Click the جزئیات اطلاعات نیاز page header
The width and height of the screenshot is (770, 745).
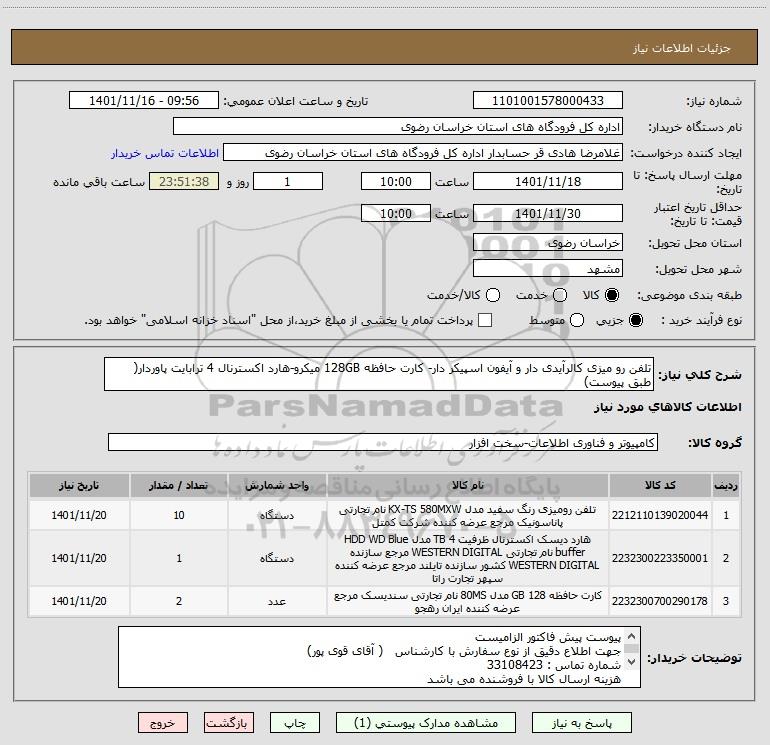[681, 48]
